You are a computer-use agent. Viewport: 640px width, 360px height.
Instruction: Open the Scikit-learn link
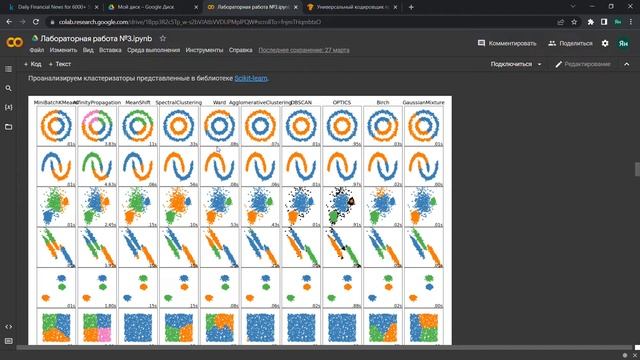click(251, 78)
